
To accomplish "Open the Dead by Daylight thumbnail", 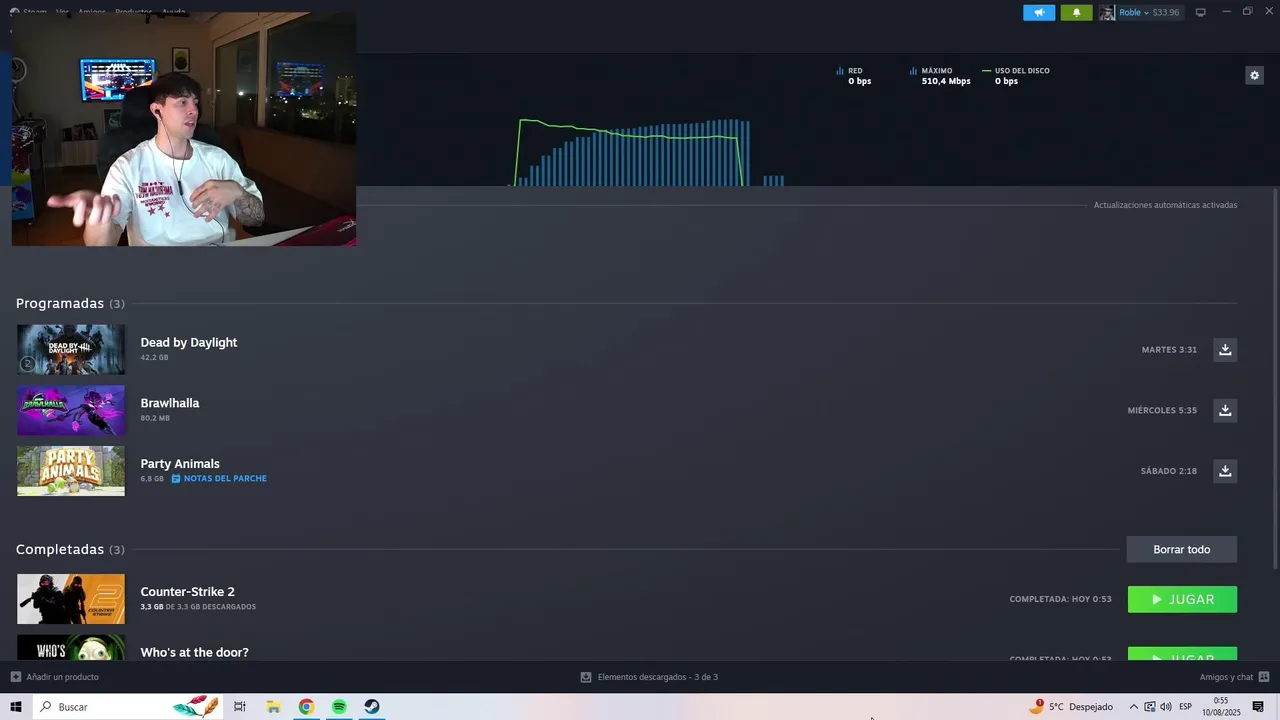I will (71, 349).
